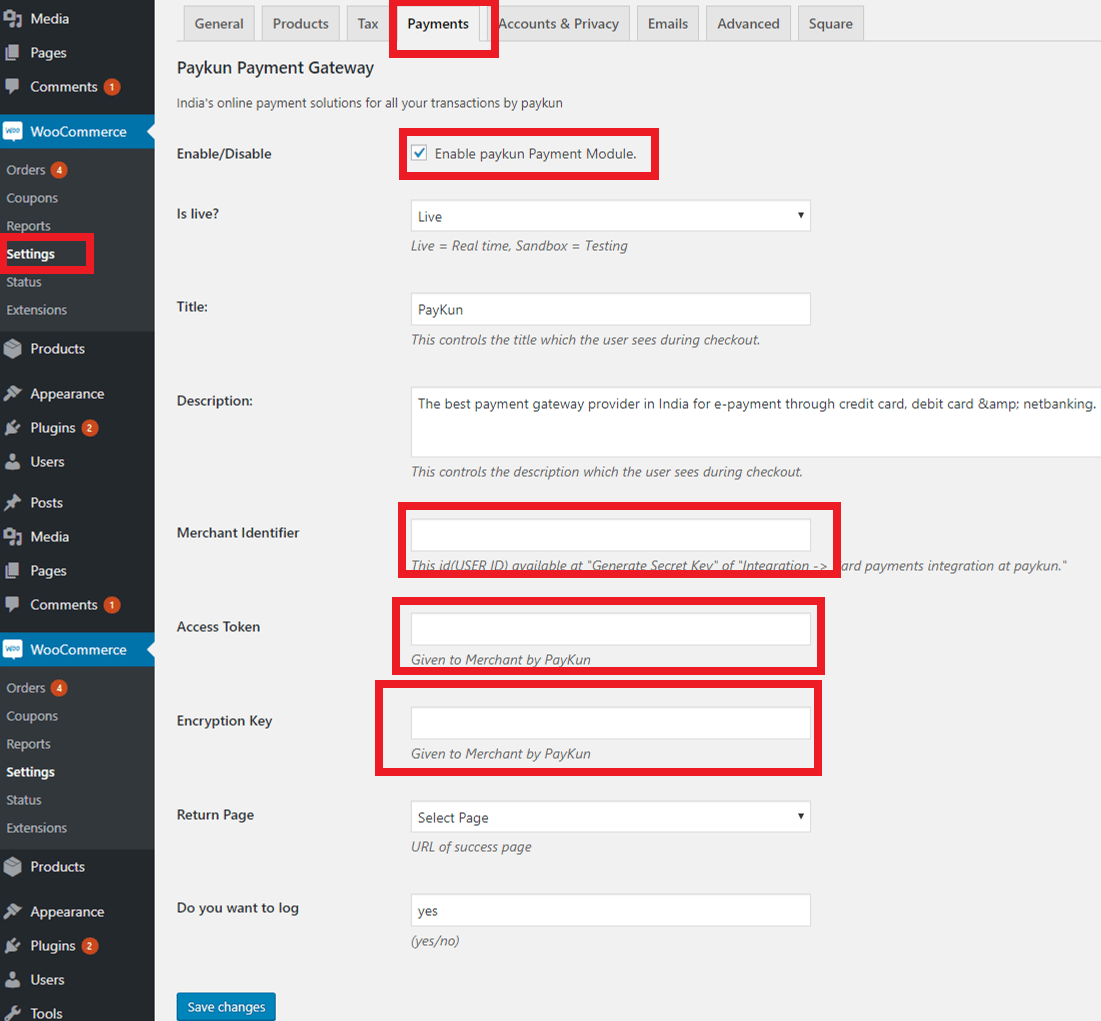1101x1021 pixels.
Task: Click the upper Comments speech bubble icon
Action: (x=13, y=86)
